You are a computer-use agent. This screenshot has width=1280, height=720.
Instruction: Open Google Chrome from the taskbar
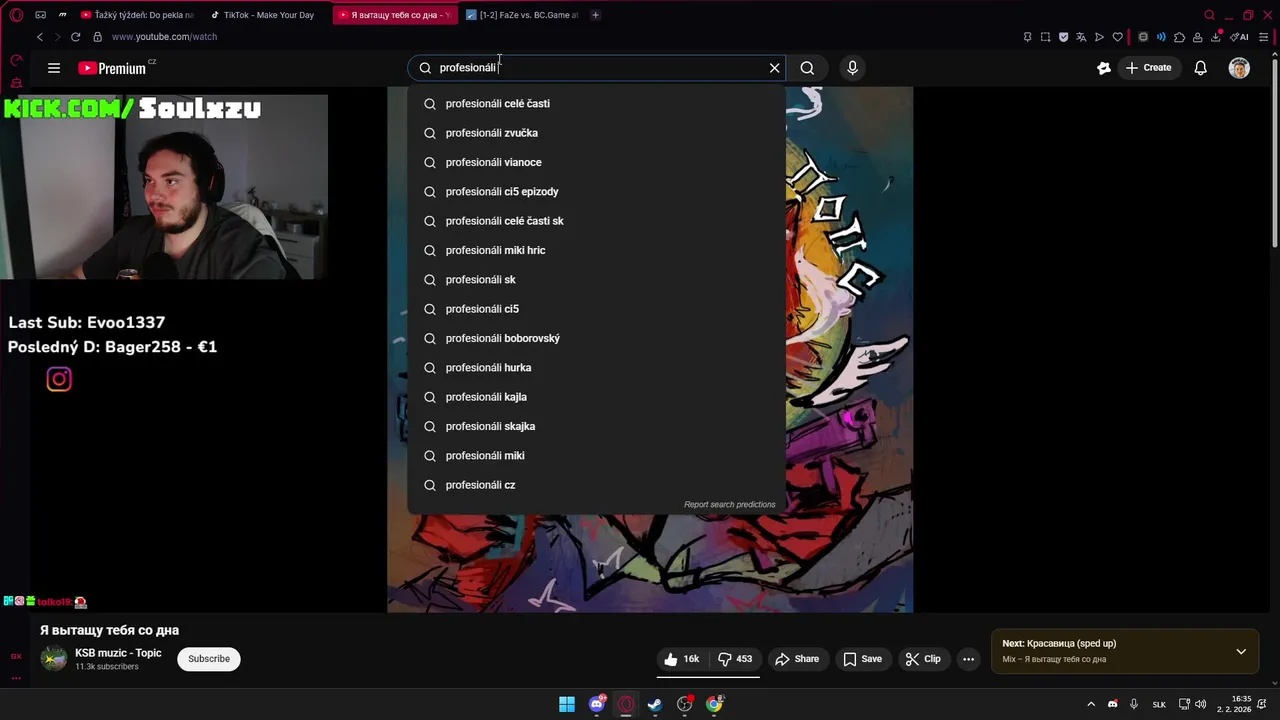click(x=714, y=705)
